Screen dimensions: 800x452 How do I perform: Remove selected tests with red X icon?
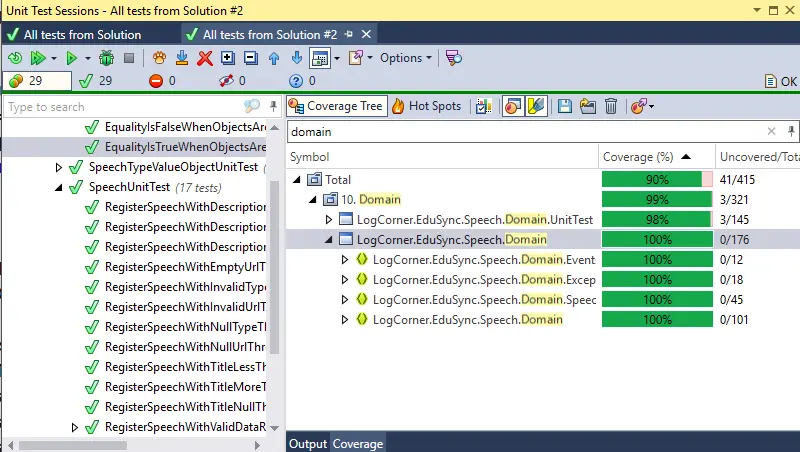pyautogui.click(x=205, y=58)
